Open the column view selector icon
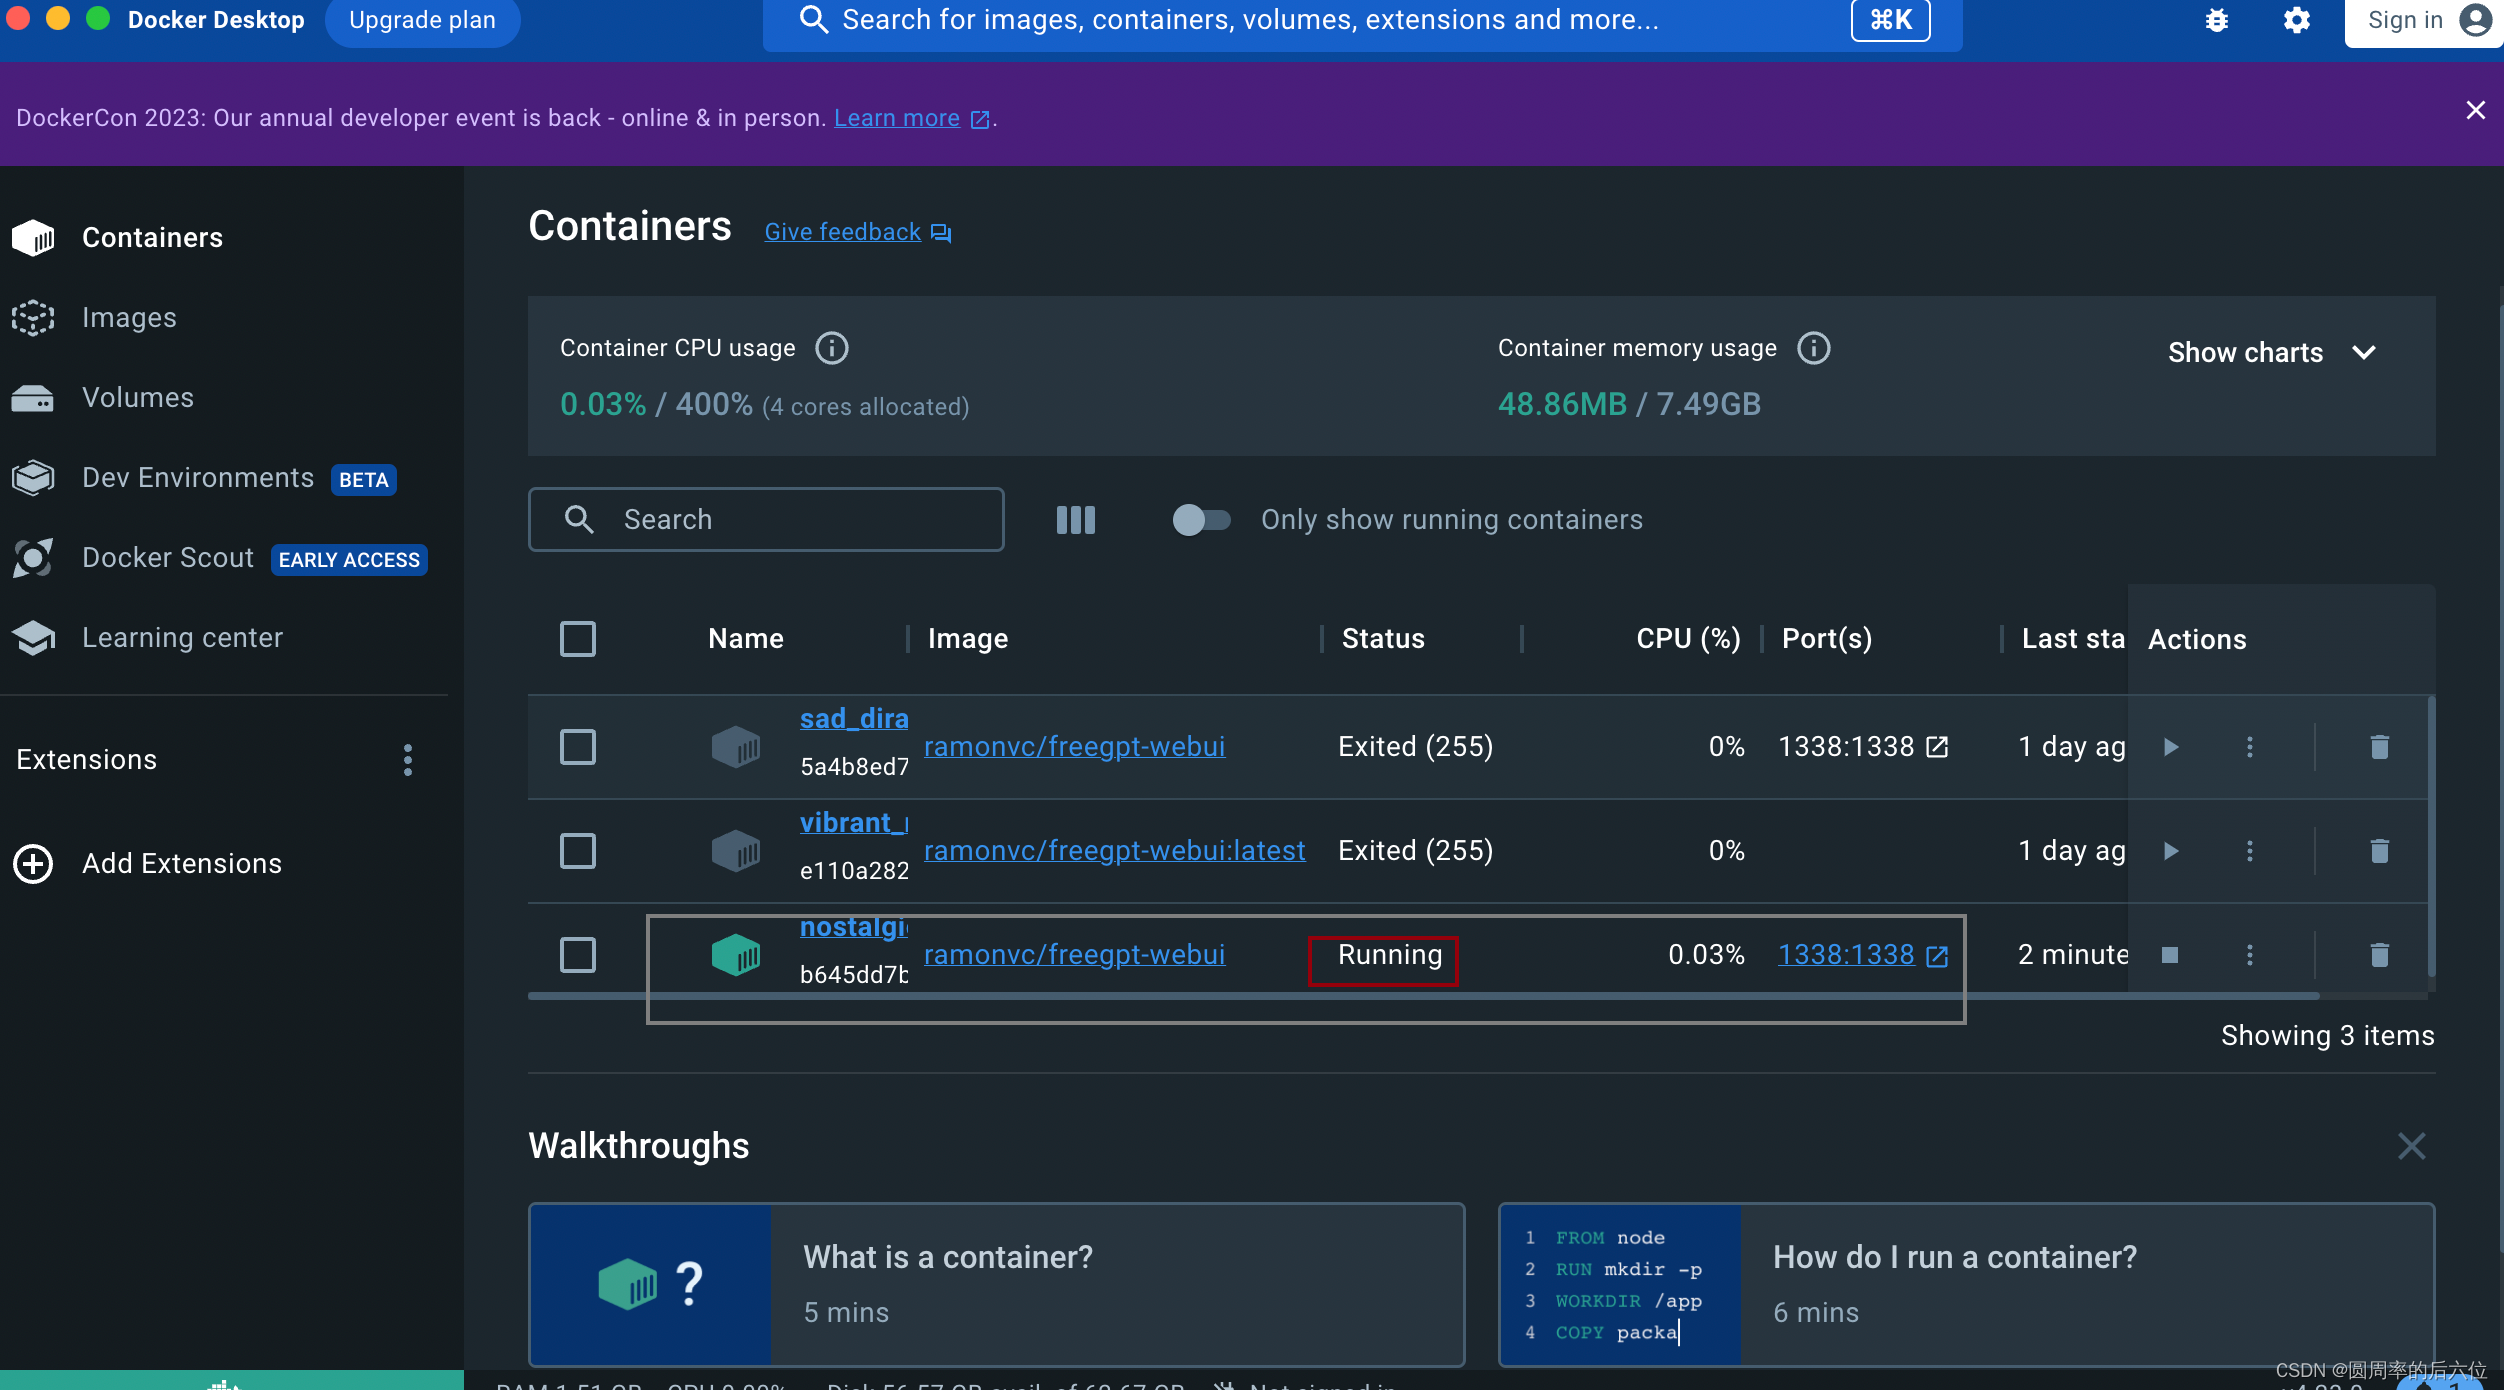 pyautogui.click(x=1076, y=520)
